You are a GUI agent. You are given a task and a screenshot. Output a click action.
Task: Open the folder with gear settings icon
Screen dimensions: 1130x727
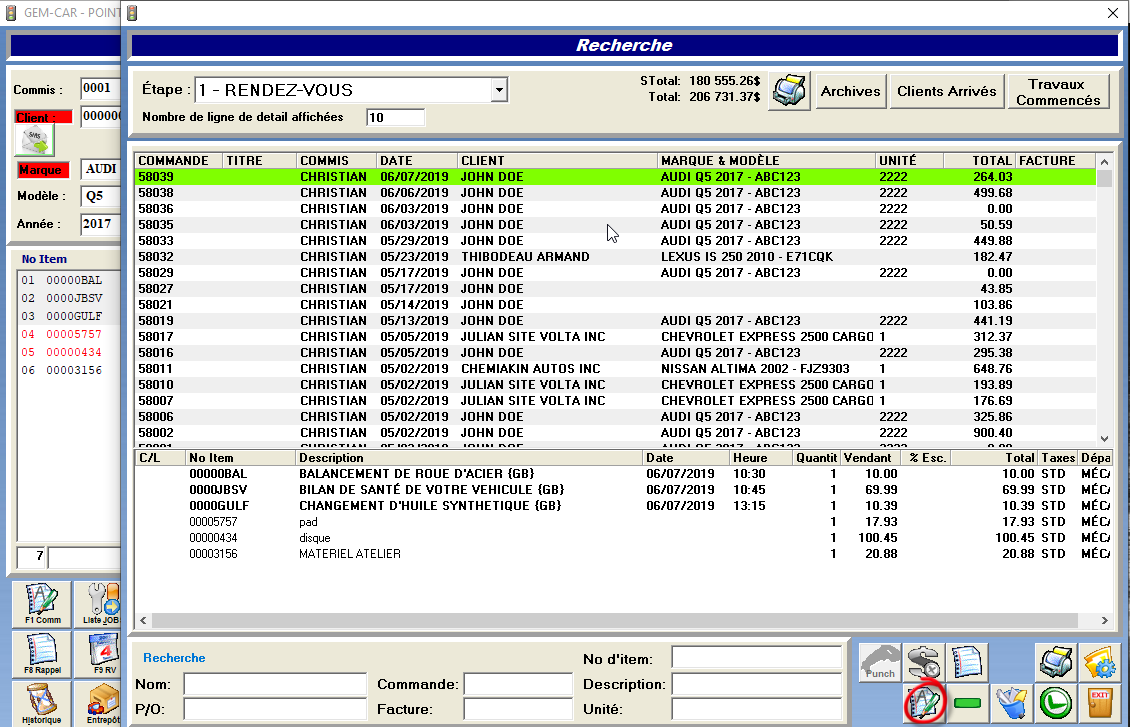(x=1100, y=662)
